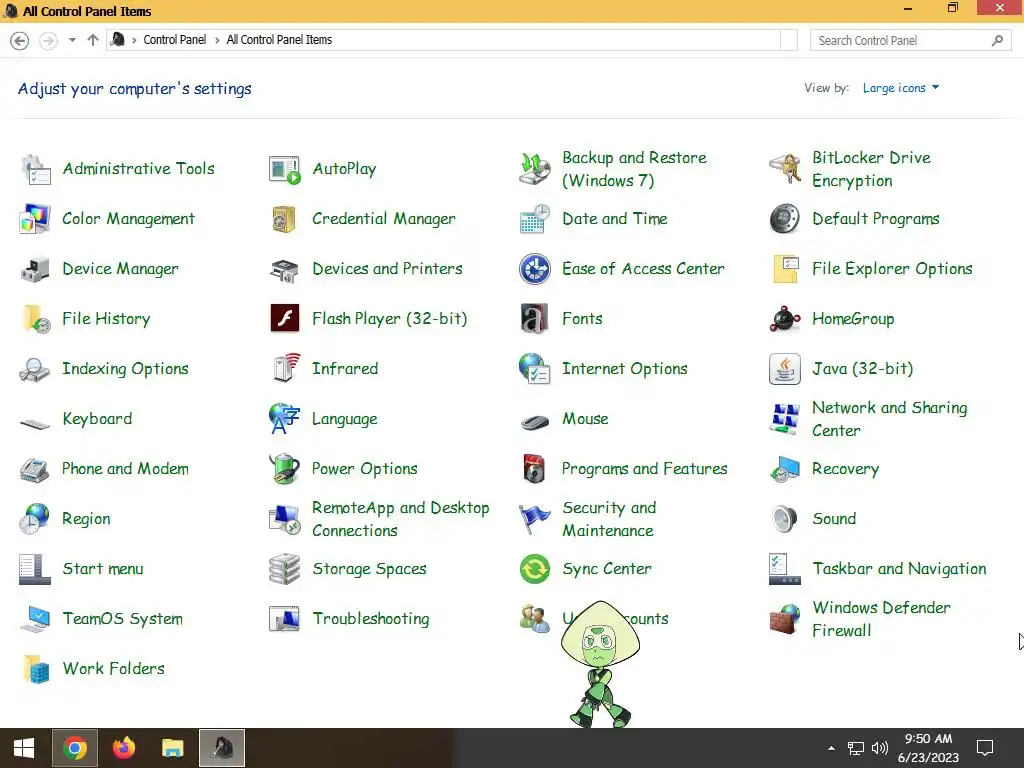The height and width of the screenshot is (768, 1024).
Task: Select Control Panel in the breadcrumb
Action: (174, 40)
